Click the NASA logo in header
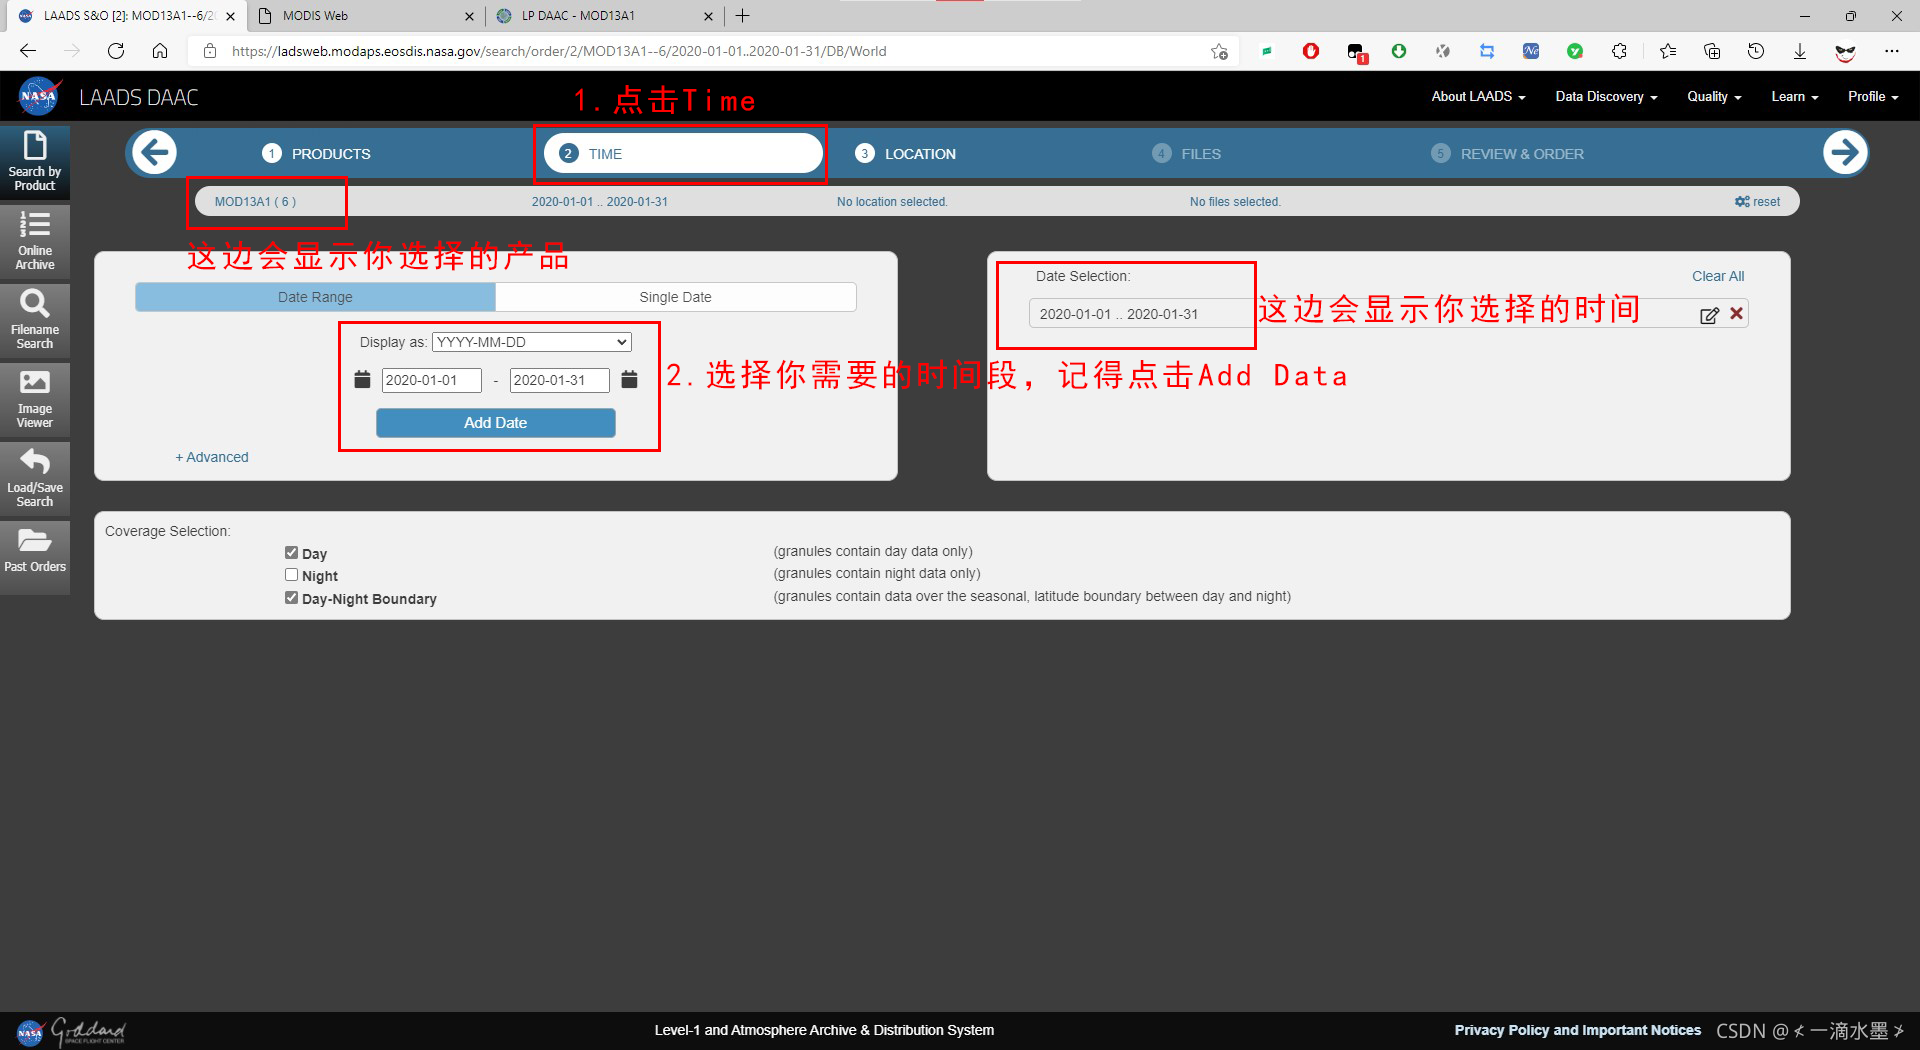Viewport: 1920px width, 1050px height. (38, 97)
